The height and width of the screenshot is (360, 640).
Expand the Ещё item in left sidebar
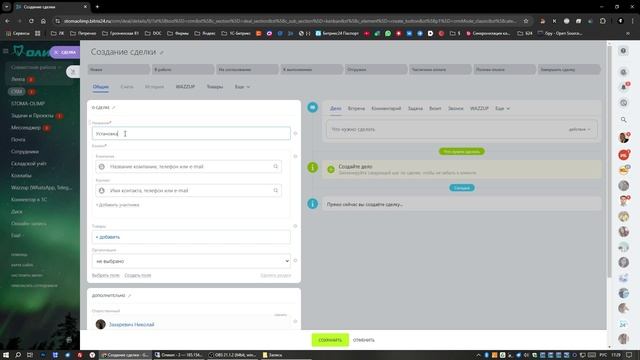click(x=17, y=236)
